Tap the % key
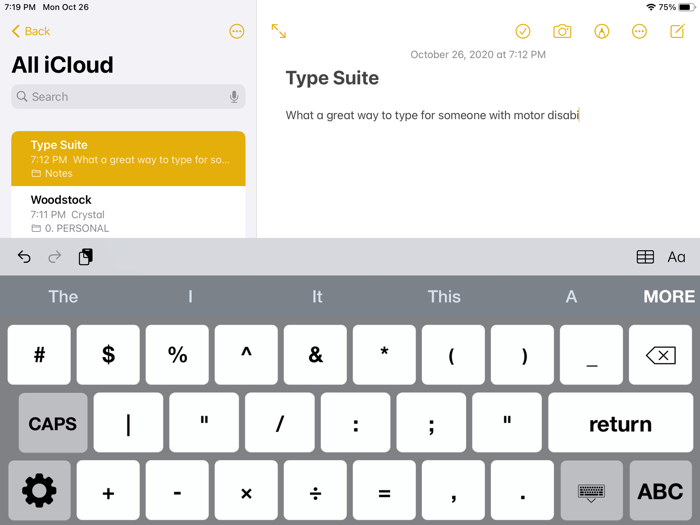Viewport: 700px width, 525px height. tap(177, 355)
